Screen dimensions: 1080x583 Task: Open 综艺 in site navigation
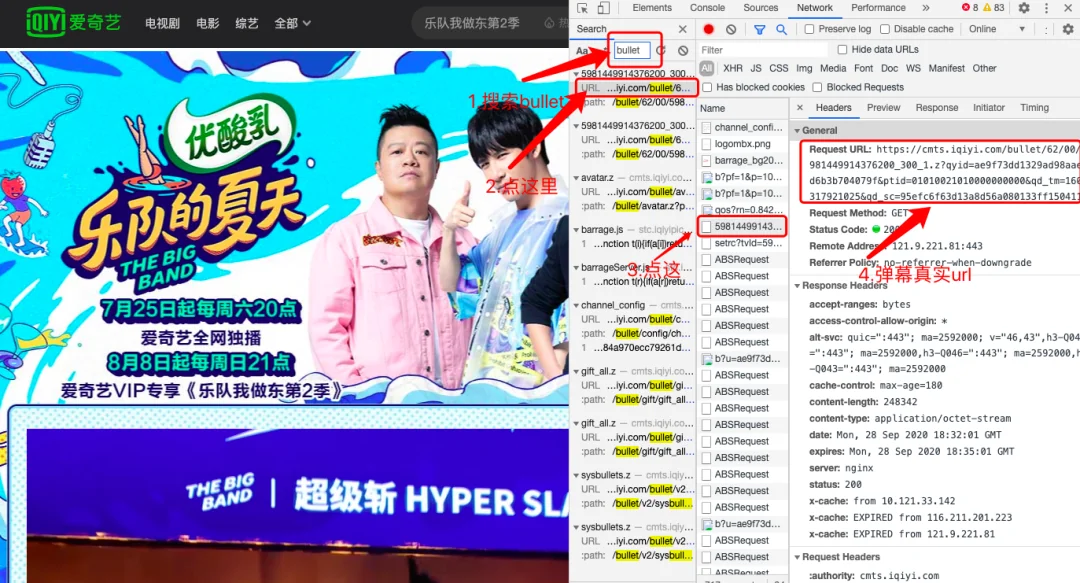[247, 23]
